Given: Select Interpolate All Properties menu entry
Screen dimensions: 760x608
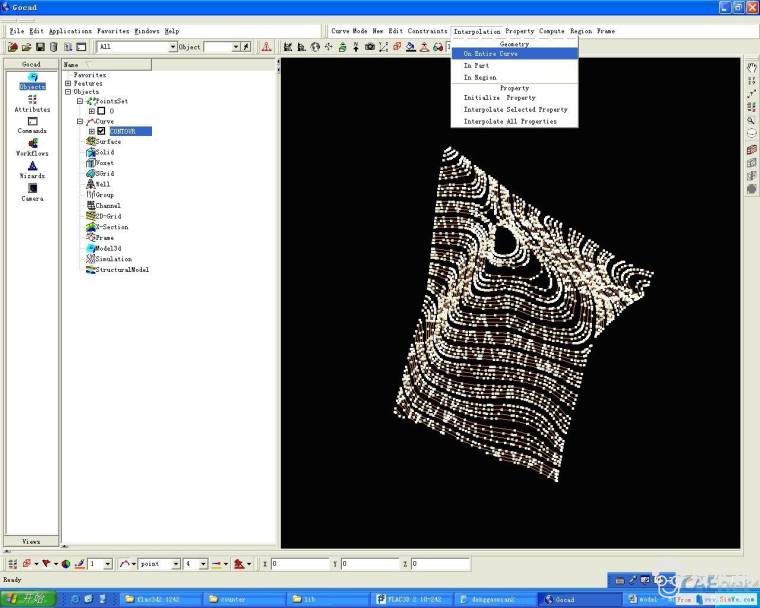Looking at the screenshot, I should pos(509,122).
